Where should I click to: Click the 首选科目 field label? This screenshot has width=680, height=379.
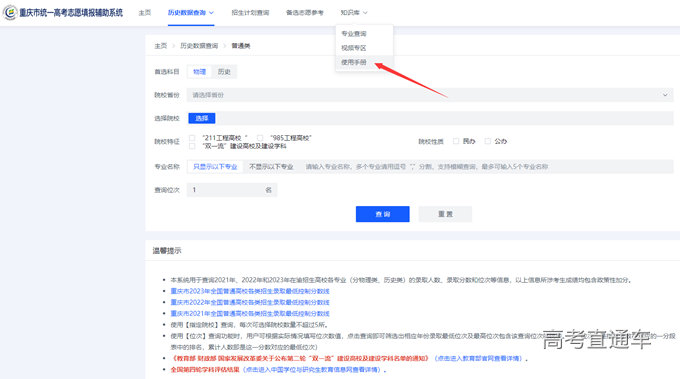167,72
